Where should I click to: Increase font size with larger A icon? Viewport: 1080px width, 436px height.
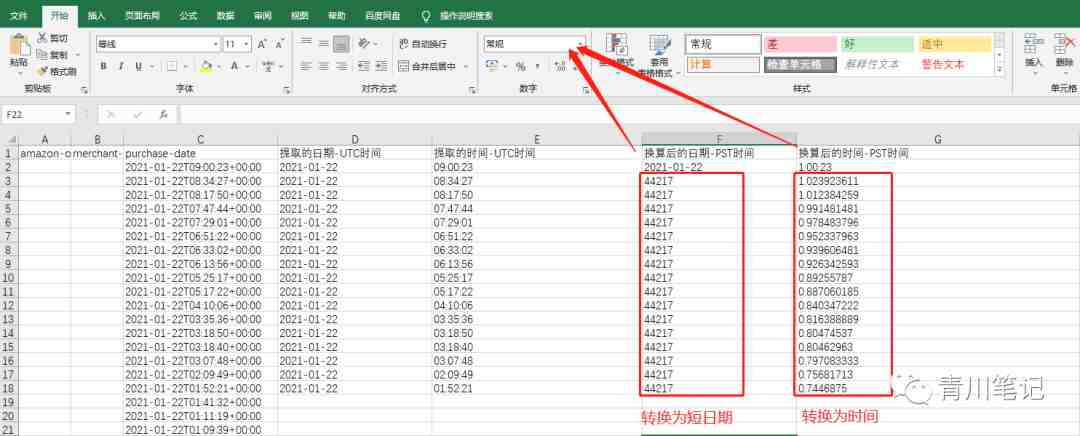click(262, 44)
